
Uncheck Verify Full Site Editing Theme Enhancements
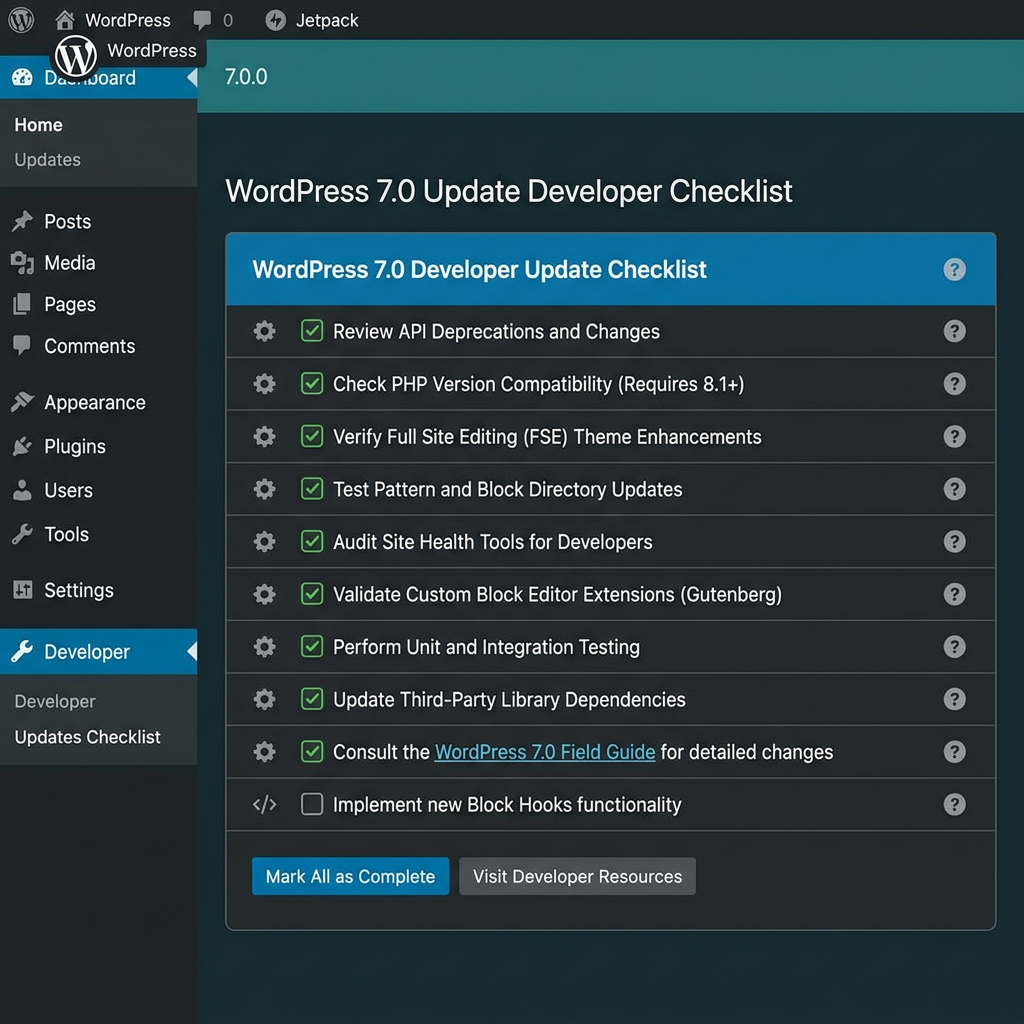(312, 436)
